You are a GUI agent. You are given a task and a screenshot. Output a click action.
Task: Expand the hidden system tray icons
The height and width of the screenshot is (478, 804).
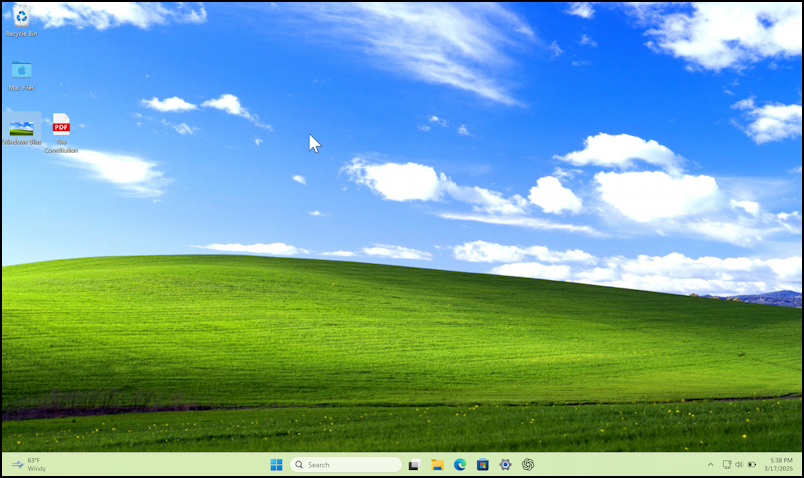click(x=711, y=465)
